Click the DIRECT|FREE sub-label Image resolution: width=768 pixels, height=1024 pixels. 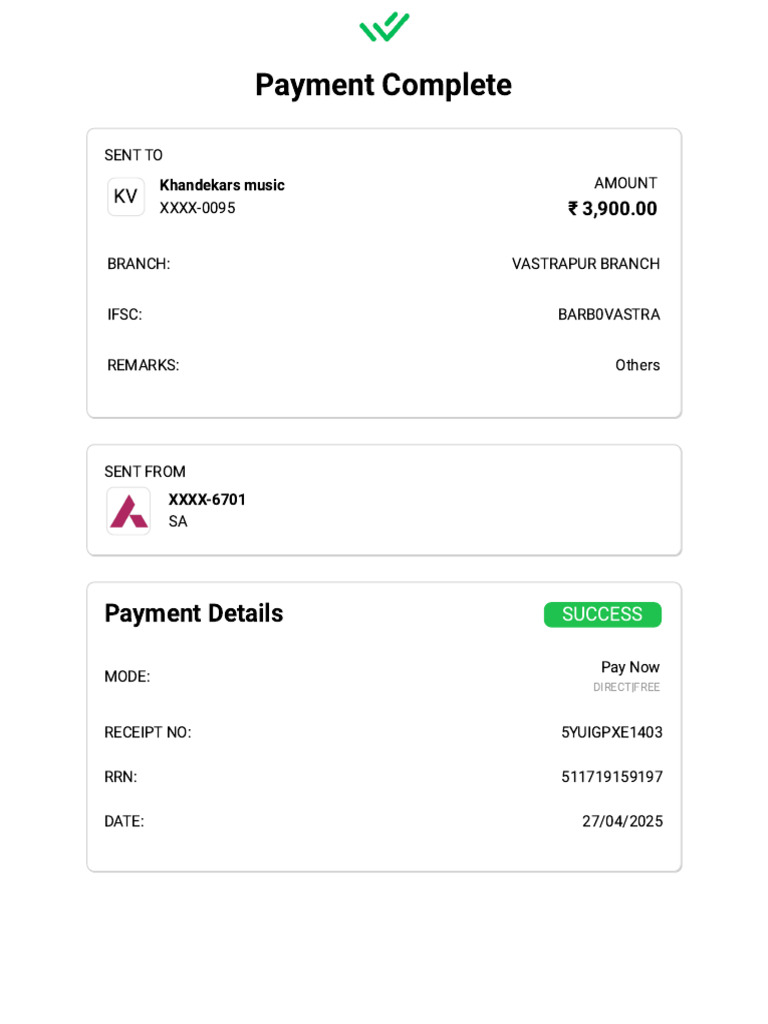click(x=626, y=687)
